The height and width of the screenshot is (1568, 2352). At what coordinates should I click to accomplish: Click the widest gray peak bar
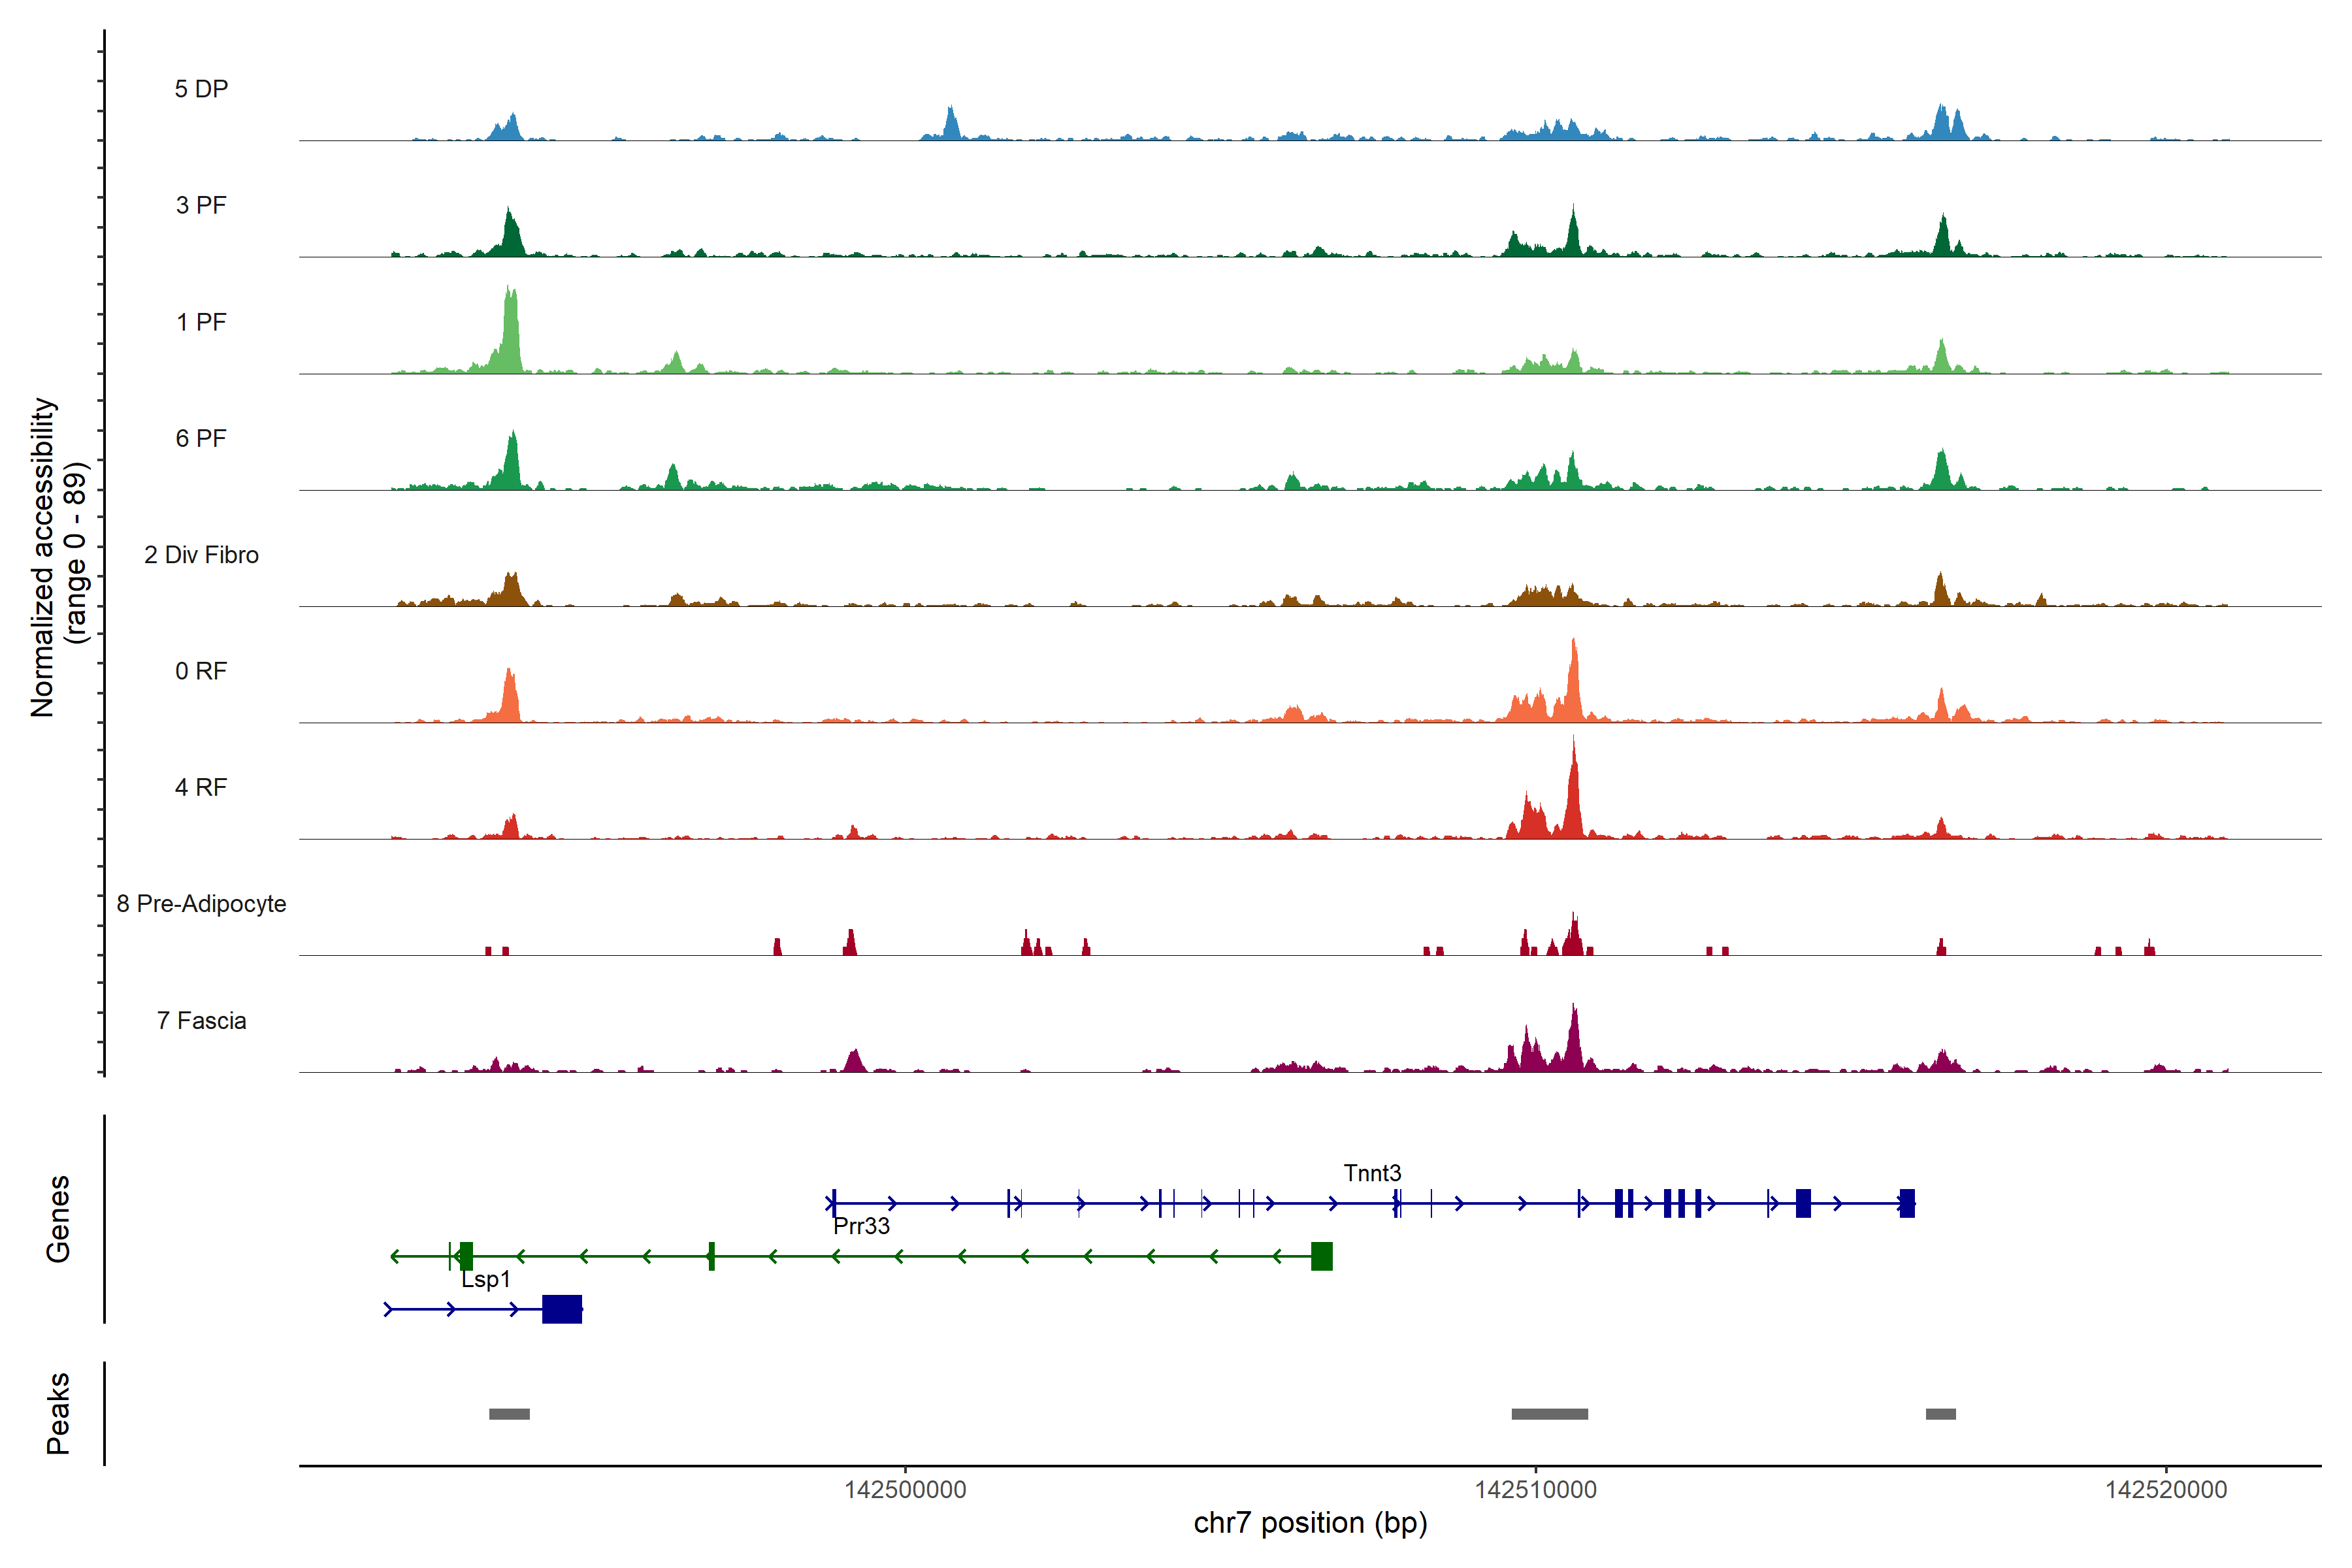click(x=1549, y=1414)
